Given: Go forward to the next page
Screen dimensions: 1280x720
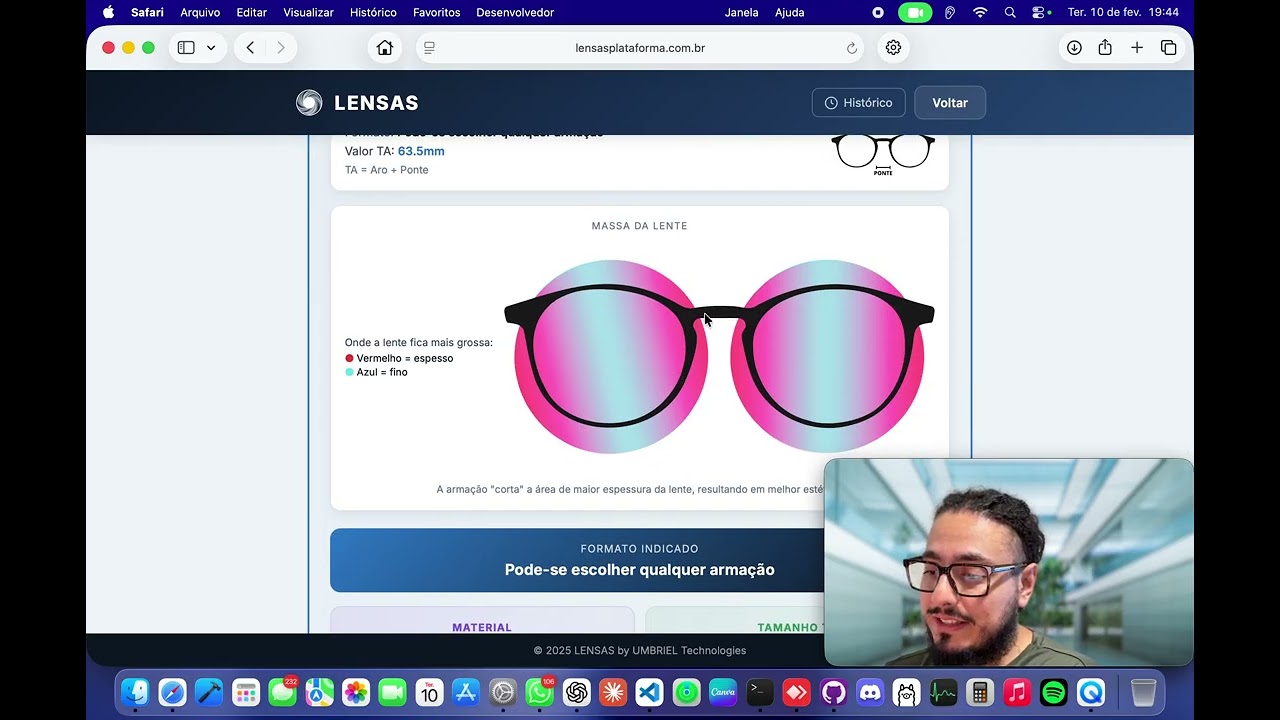Looking at the screenshot, I should pos(280,48).
